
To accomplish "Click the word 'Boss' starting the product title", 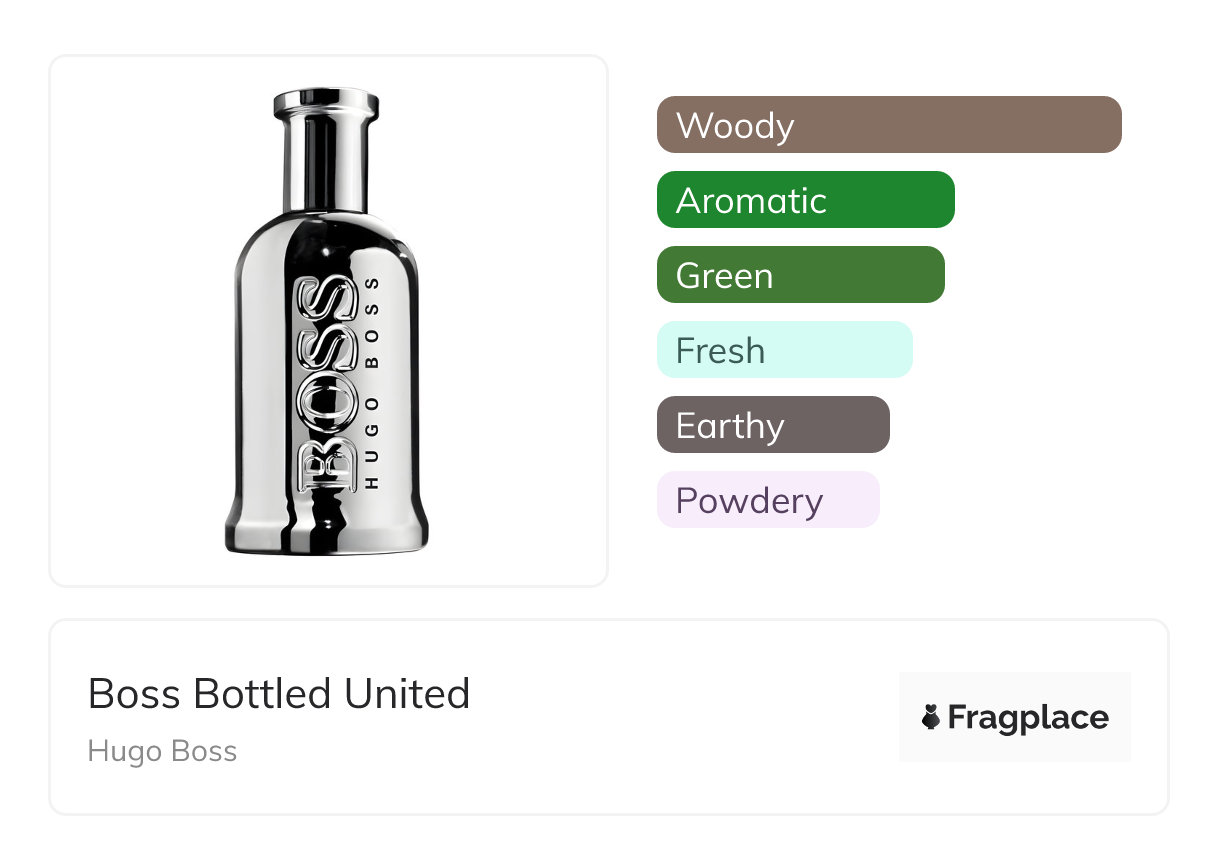I will 134,694.
